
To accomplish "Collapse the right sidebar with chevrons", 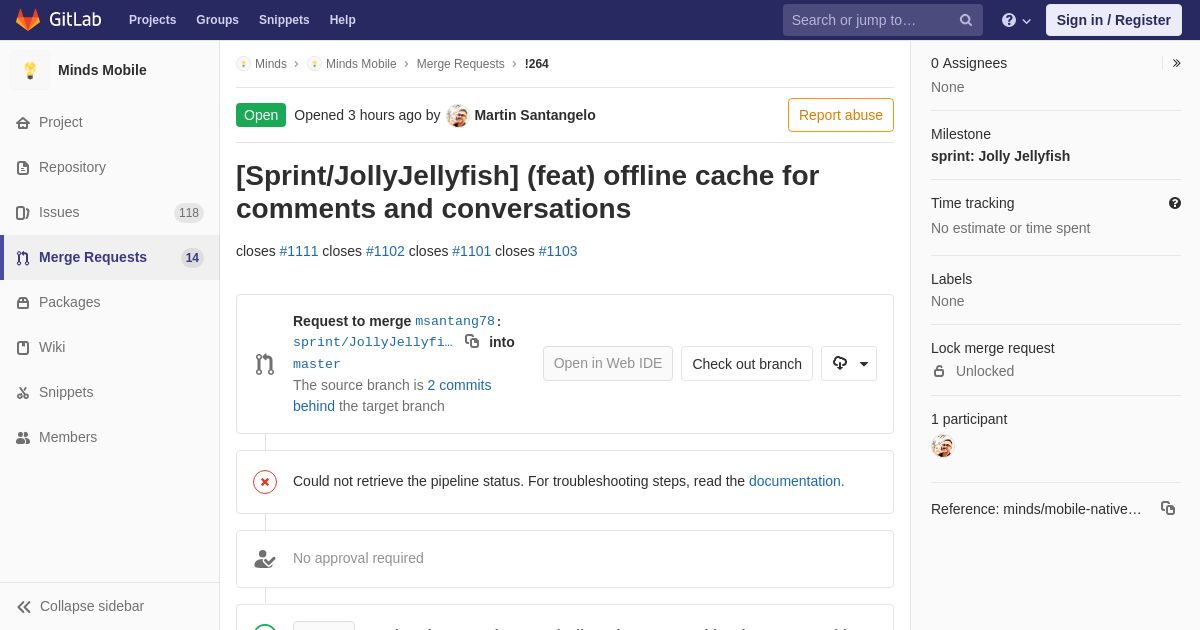I will point(1176,63).
